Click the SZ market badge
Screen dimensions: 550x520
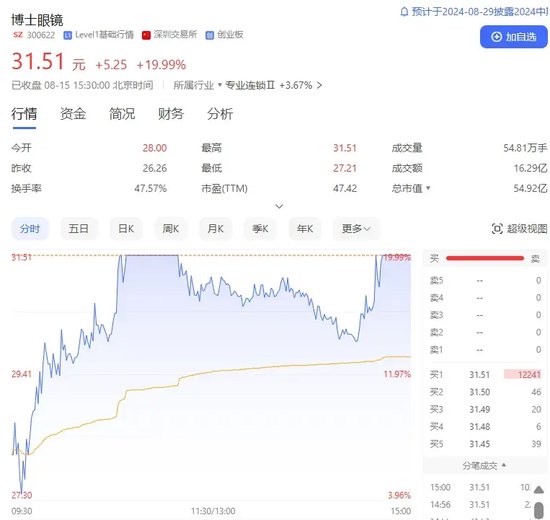tap(18, 35)
